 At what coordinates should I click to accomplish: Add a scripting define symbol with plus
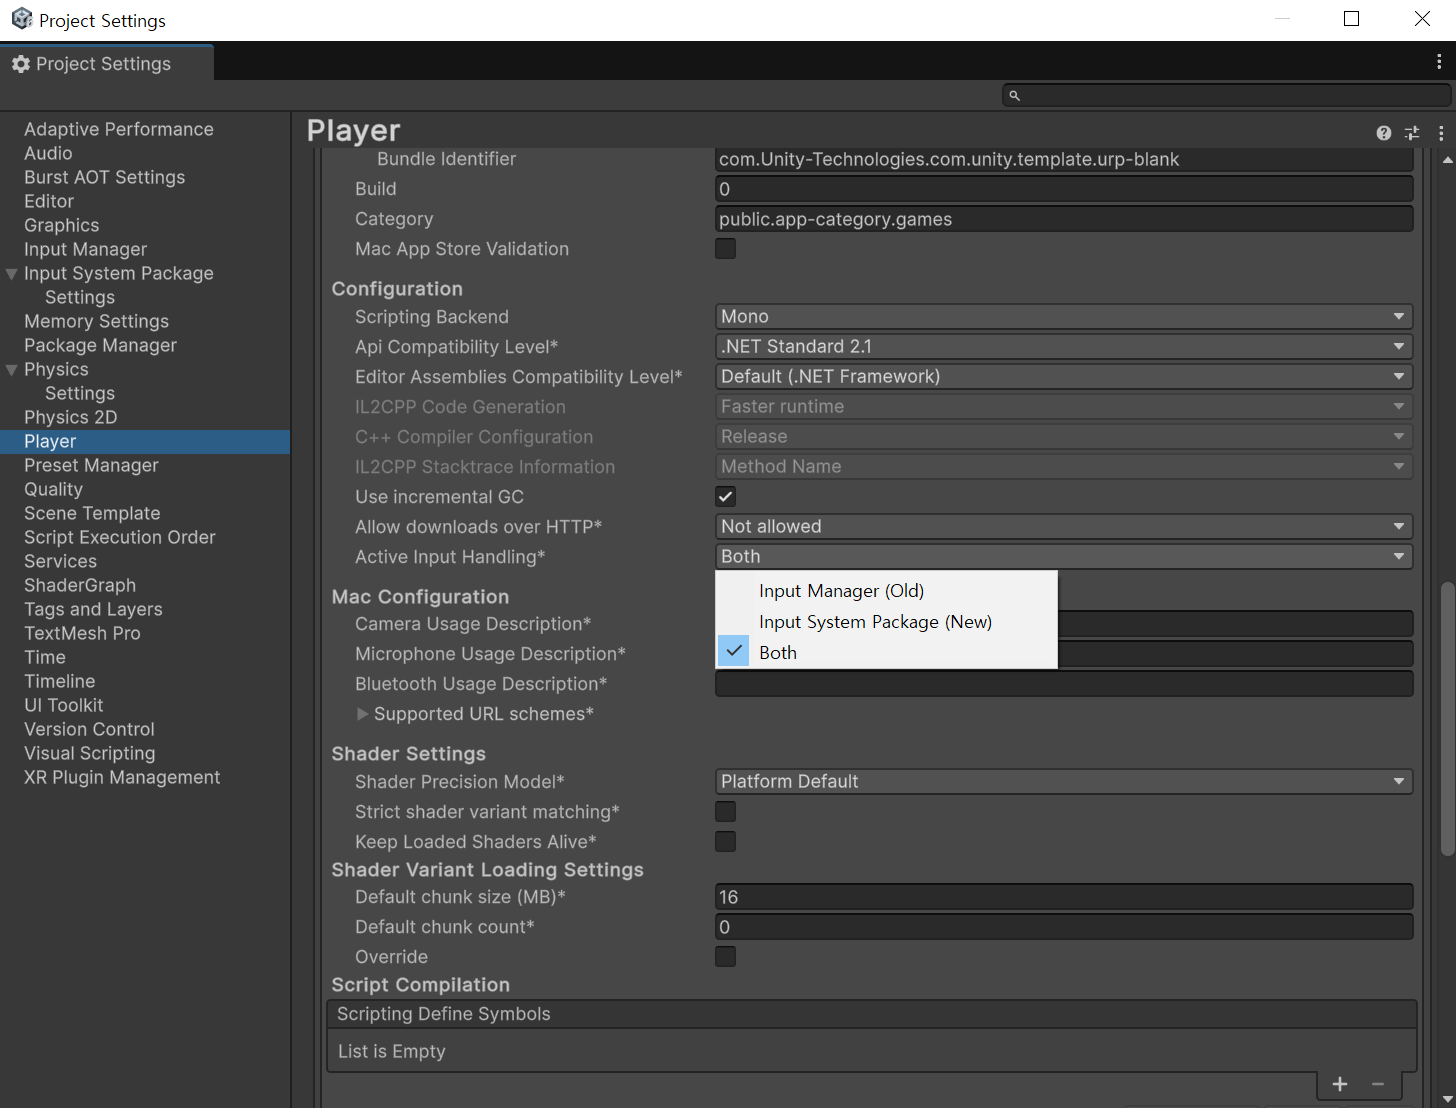coord(1340,1084)
